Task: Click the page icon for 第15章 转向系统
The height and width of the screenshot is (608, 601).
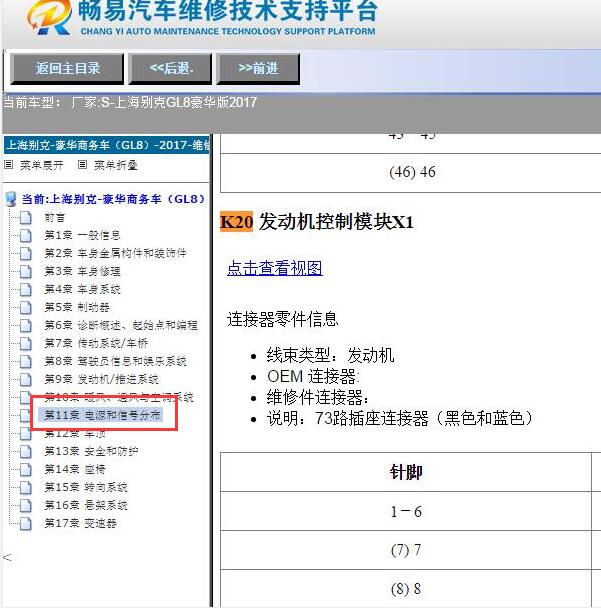Action: click(26, 487)
